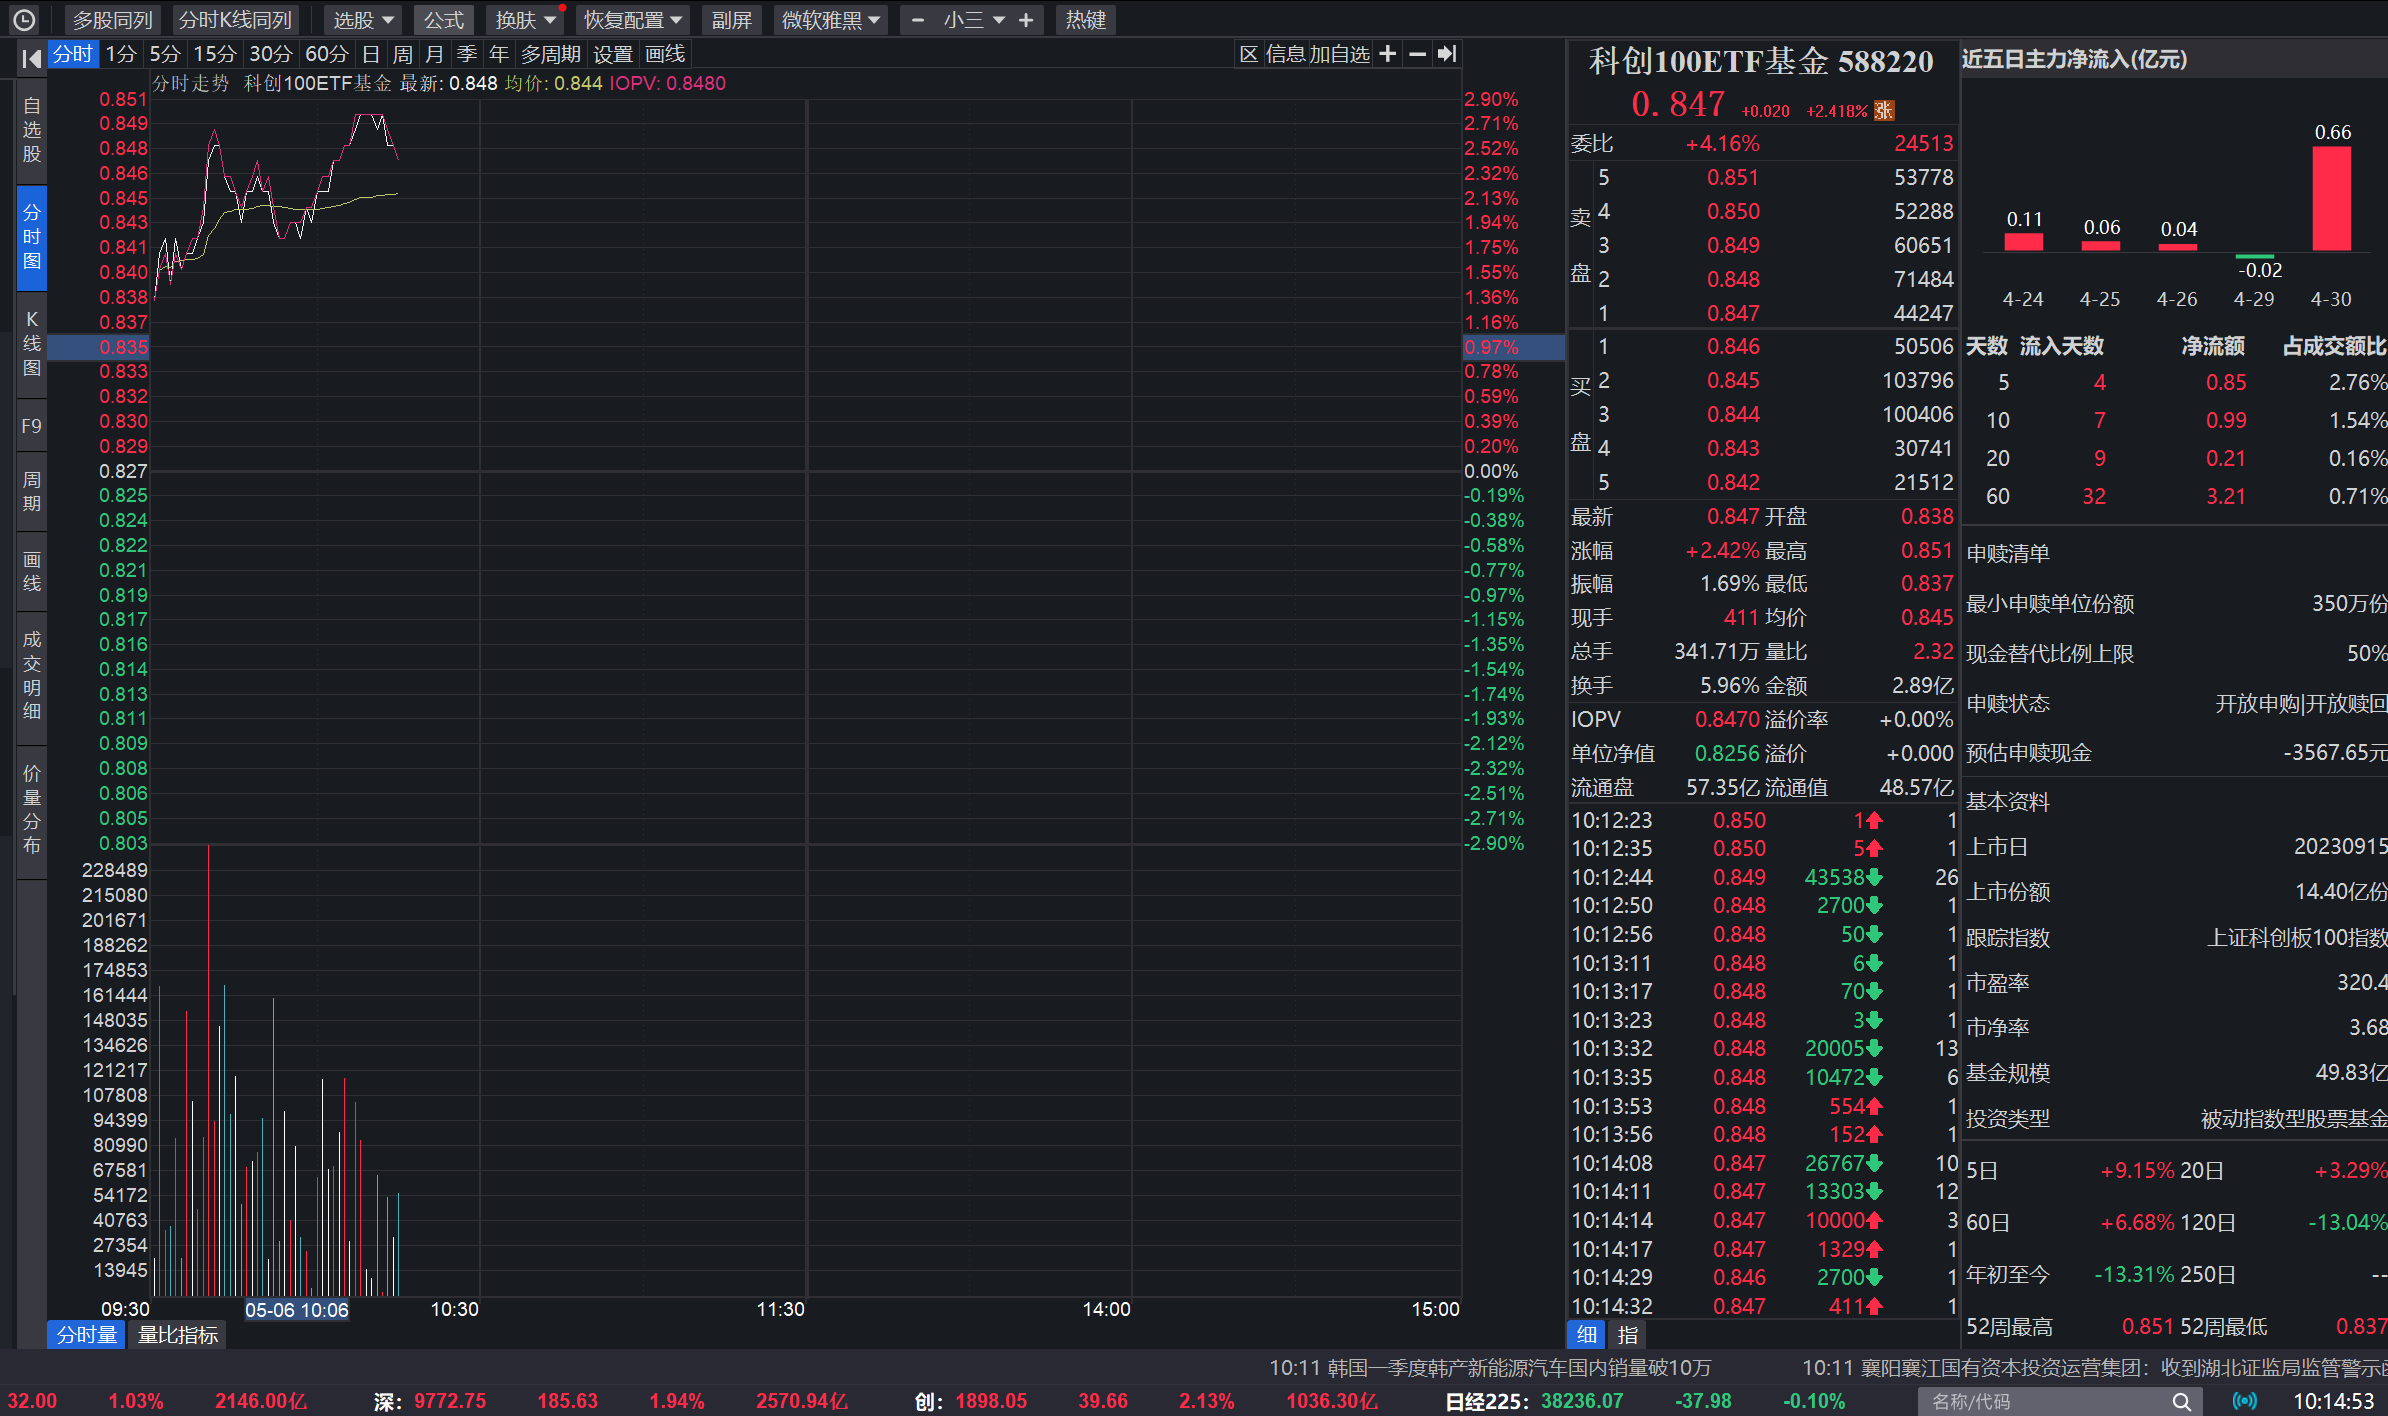Zoom out chart with the minus icon
The height and width of the screenshot is (1416, 2388).
click(x=1417, y=54)
